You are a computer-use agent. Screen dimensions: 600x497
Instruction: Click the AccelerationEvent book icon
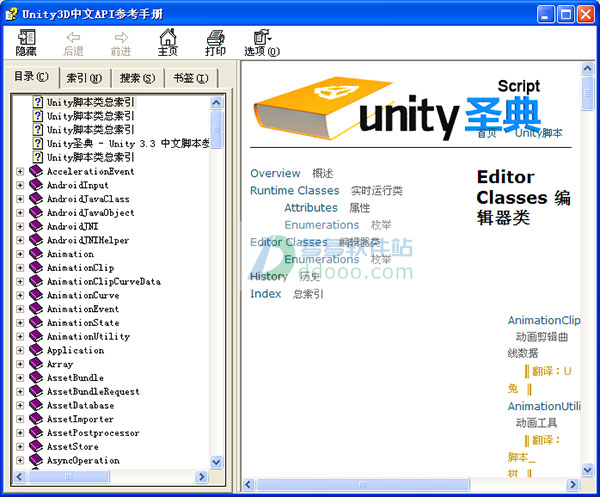click(x=36, y=171)
